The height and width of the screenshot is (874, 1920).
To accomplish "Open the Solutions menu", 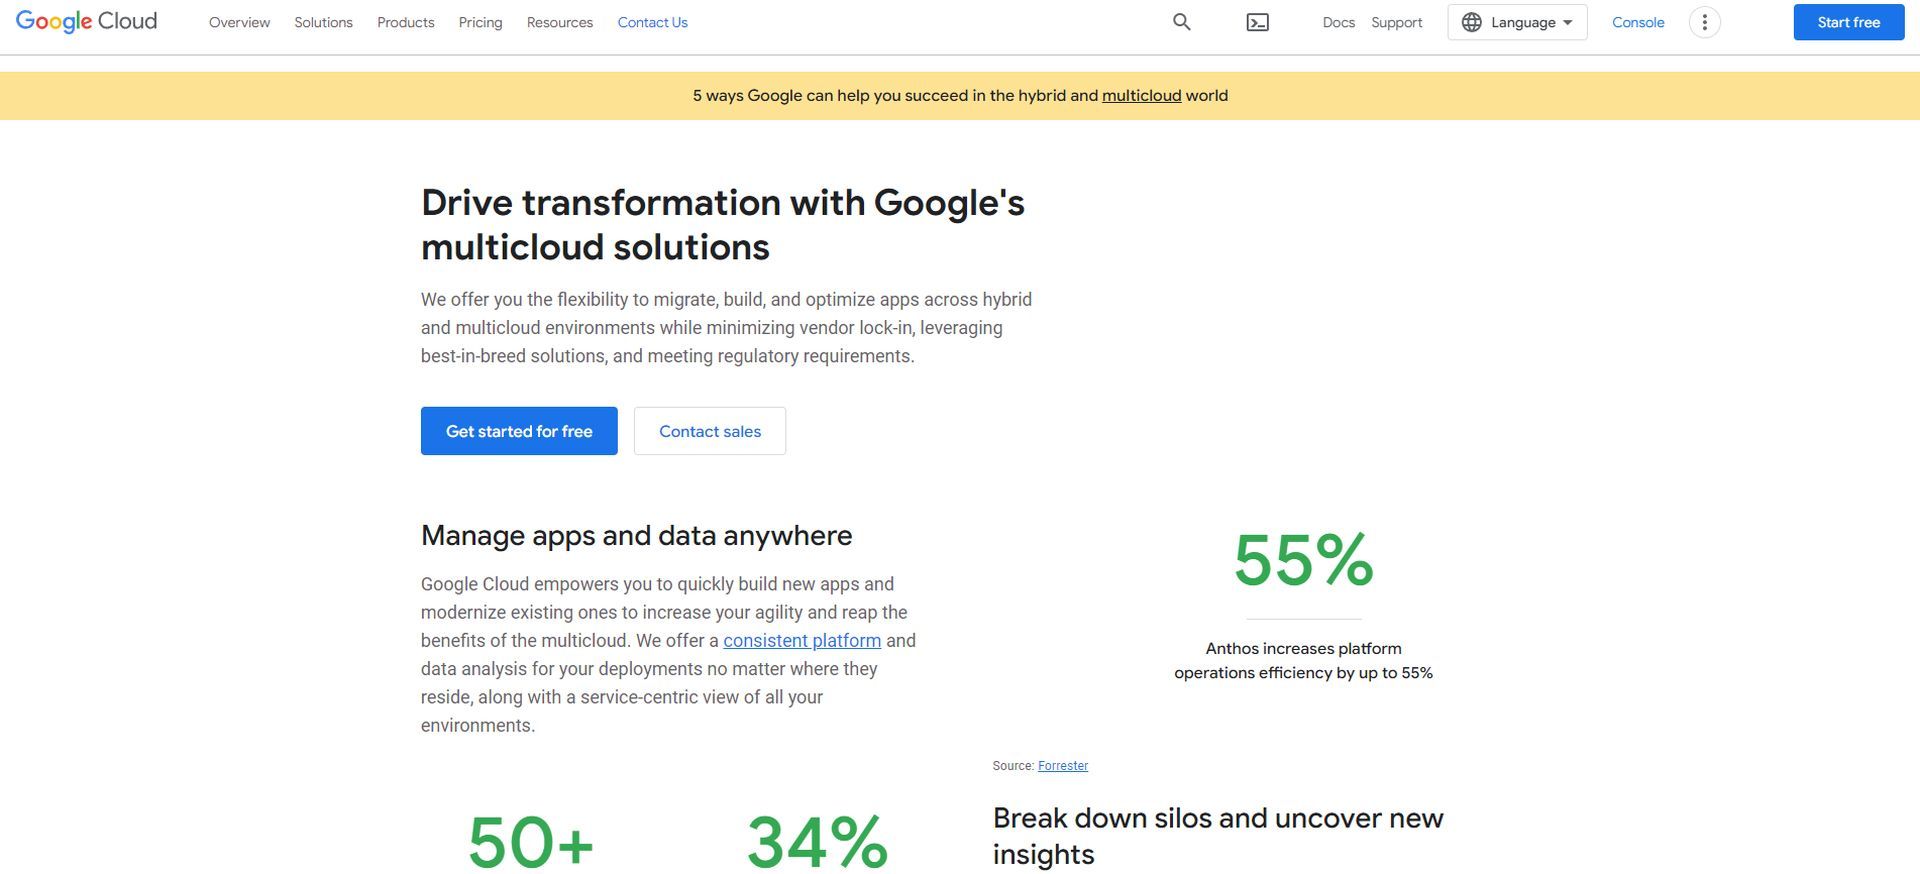I will [x=323, y=22].
